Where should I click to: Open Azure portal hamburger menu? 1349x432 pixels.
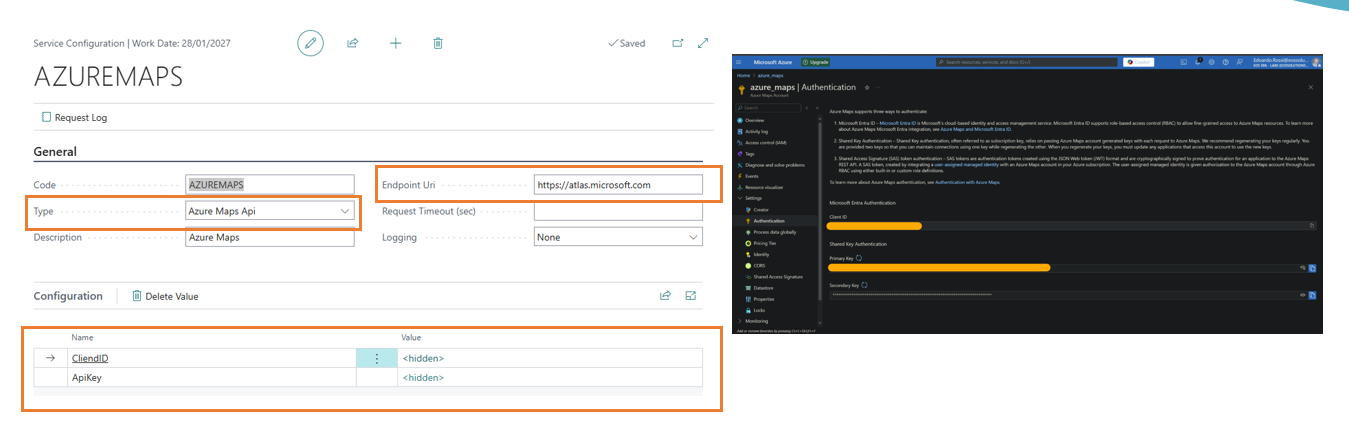pyautogui.click(x=739, y=62)
